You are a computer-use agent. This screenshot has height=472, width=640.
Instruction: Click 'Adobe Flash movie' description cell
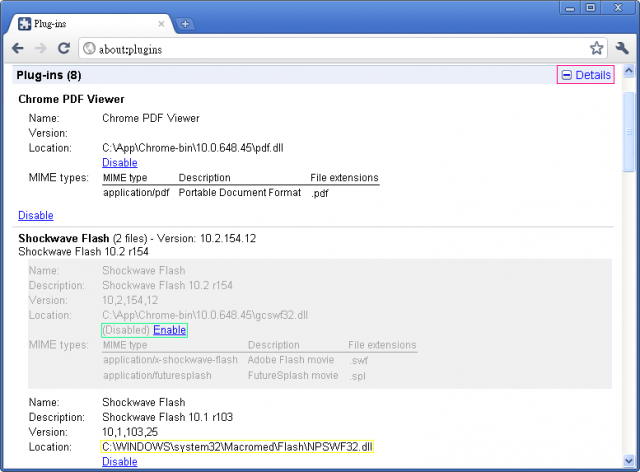291,360
